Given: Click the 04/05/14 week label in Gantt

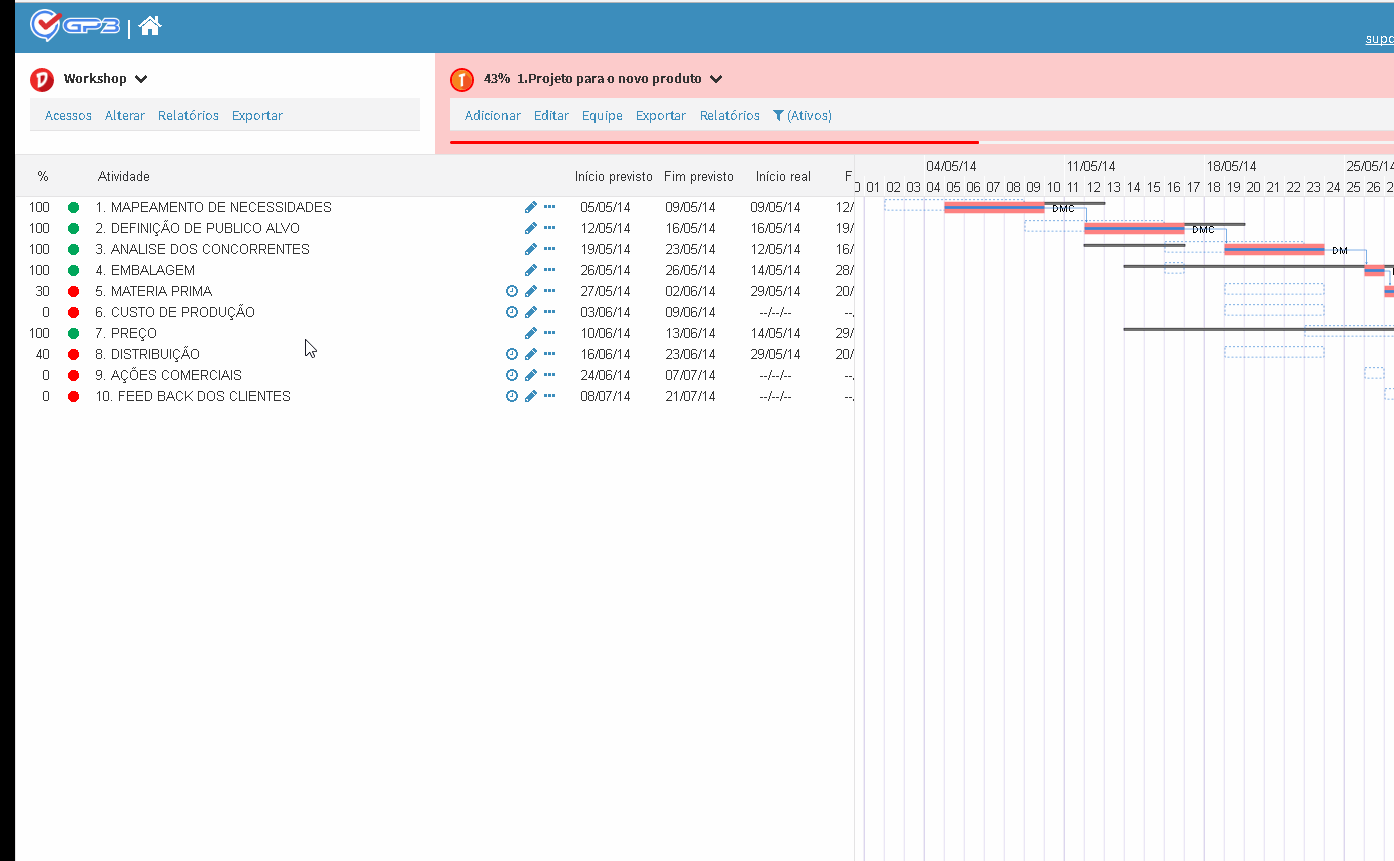Looking at the screenshot, I should [x=951, y=166].
